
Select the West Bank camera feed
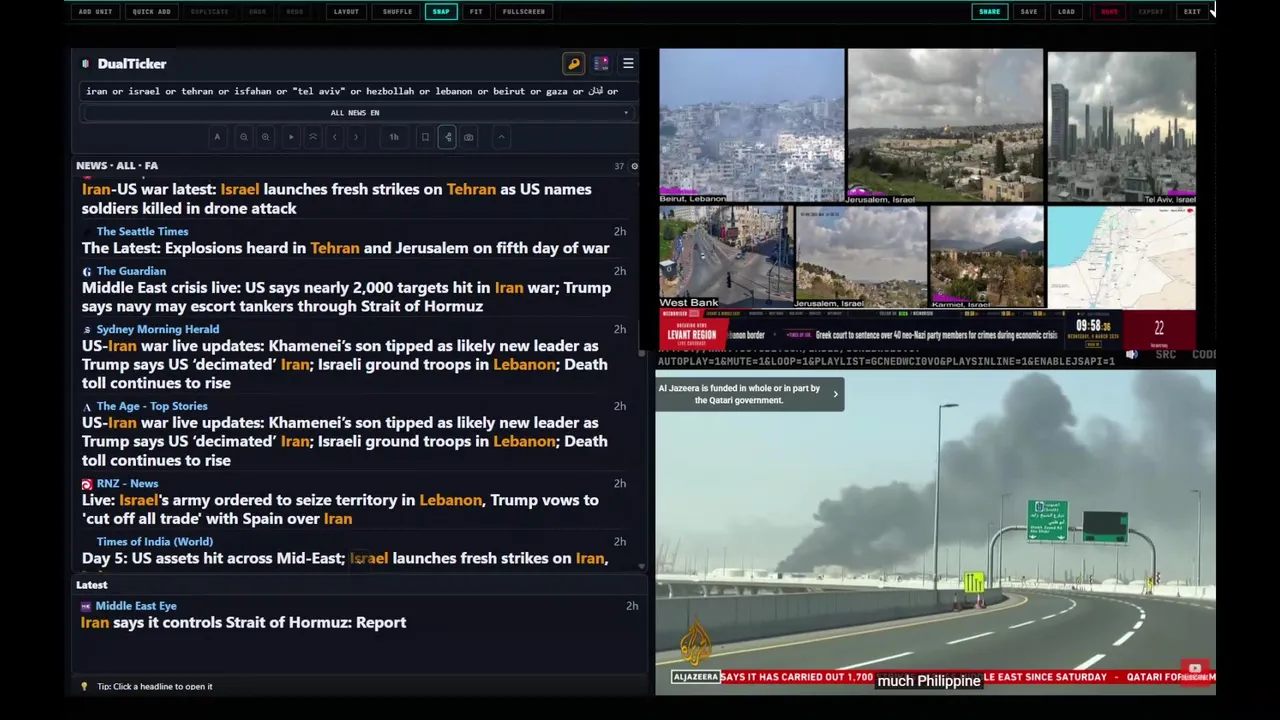click(x=725, y=257)
